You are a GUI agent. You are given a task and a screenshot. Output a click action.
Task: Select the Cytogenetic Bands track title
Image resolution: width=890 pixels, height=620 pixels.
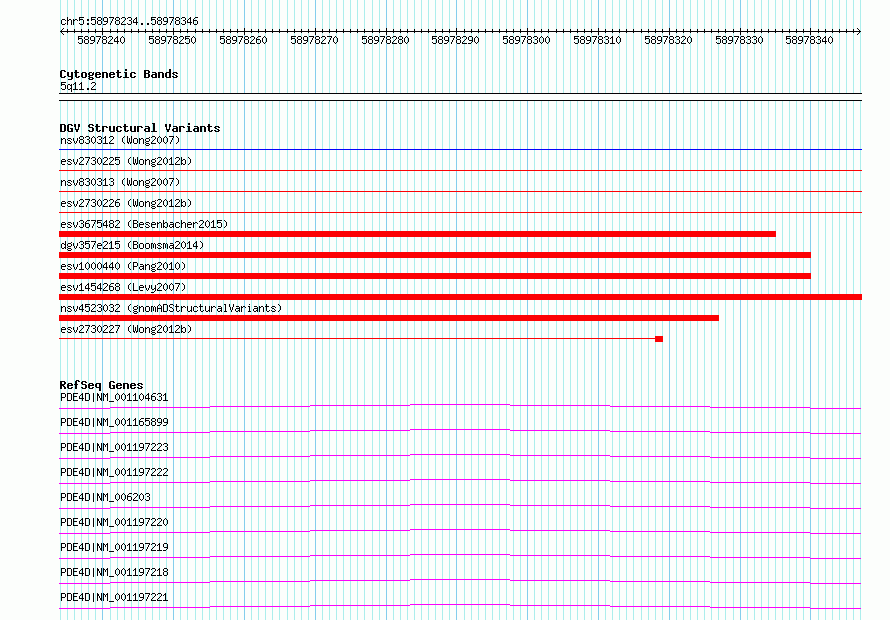pos(119,74)
